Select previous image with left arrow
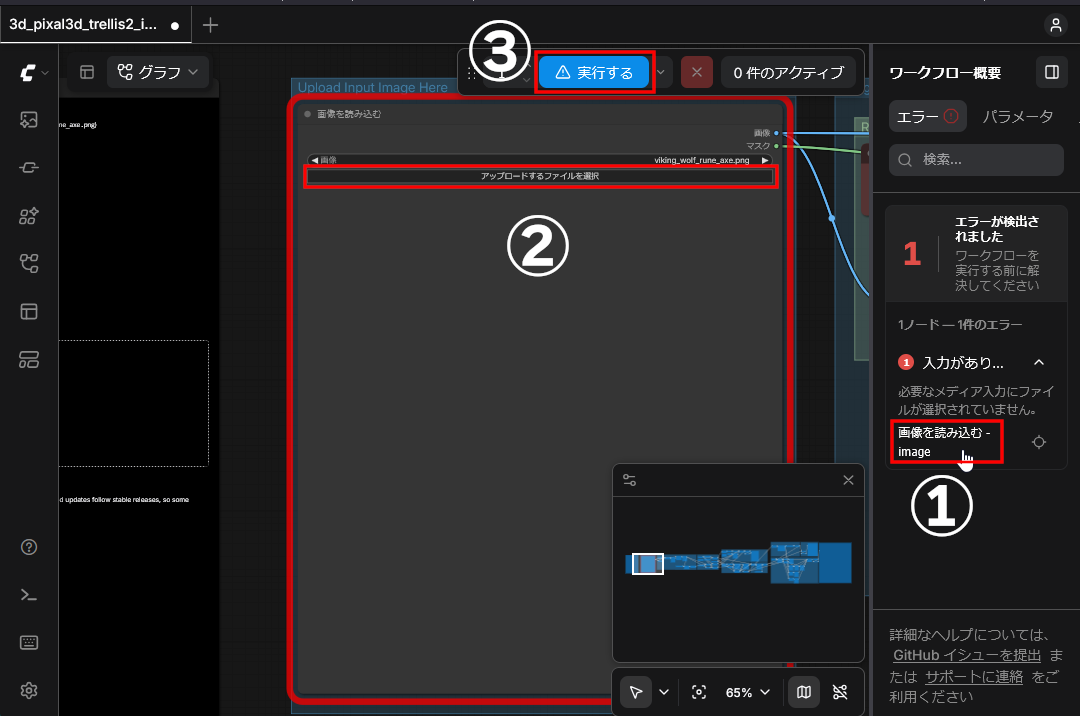The image size is (1080, 716). click(315, 160)
